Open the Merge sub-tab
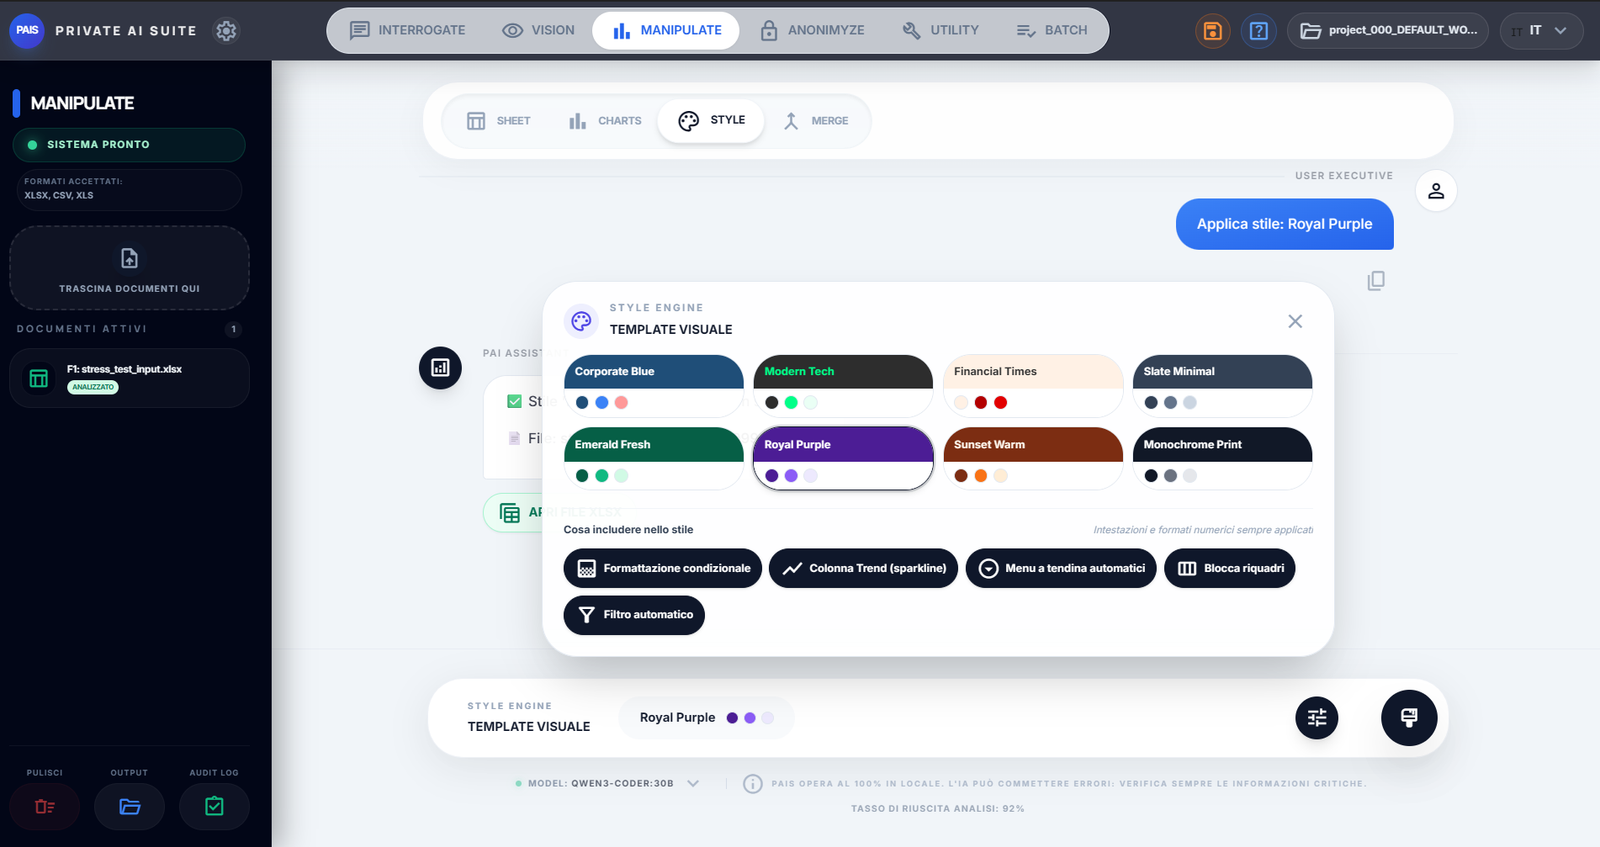Image resolution: width=1600 pixels, height=847 pixels. (x=816, y=121)
